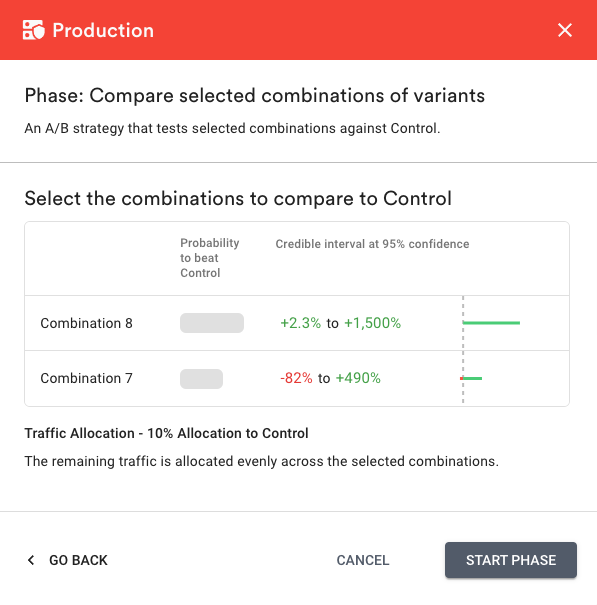Click Combination 8 green credible interval bar
The image size is (597, 605).
click(491, 323)
